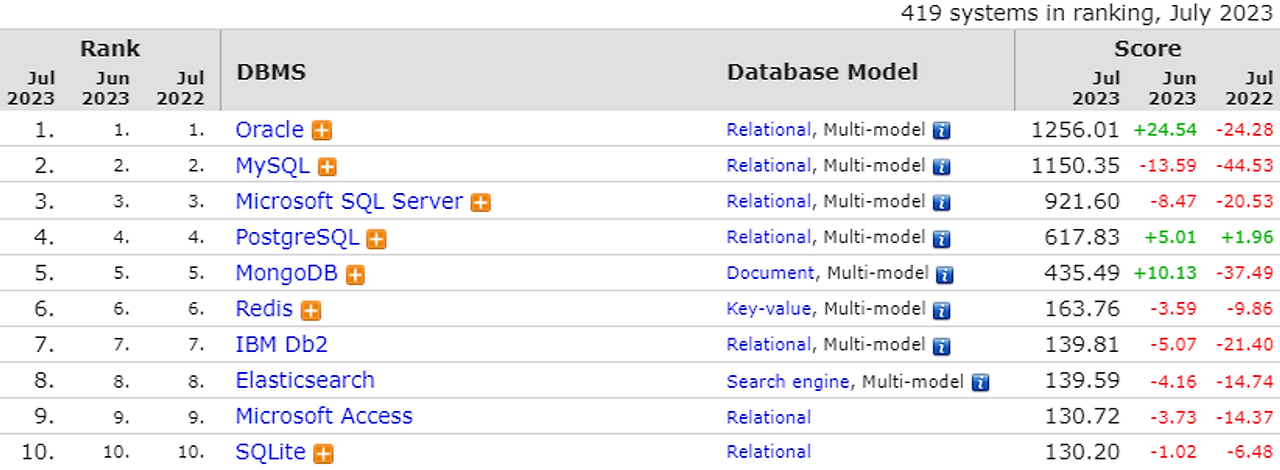Click the red -44.53 change value
This screenshot has height=470, width=1280.
click(x=1244, y=166)
